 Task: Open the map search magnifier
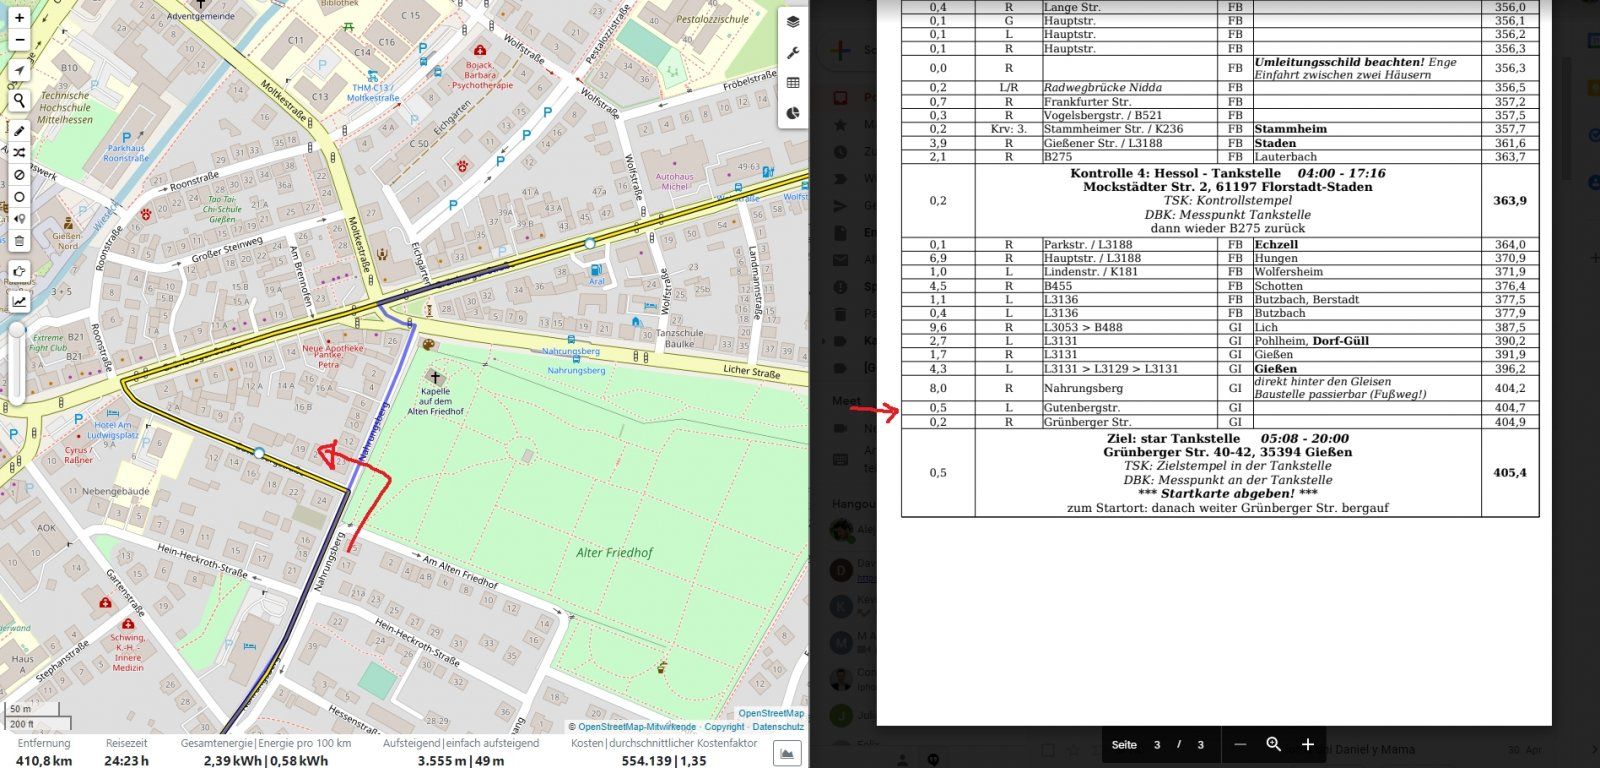click(19, 101)
